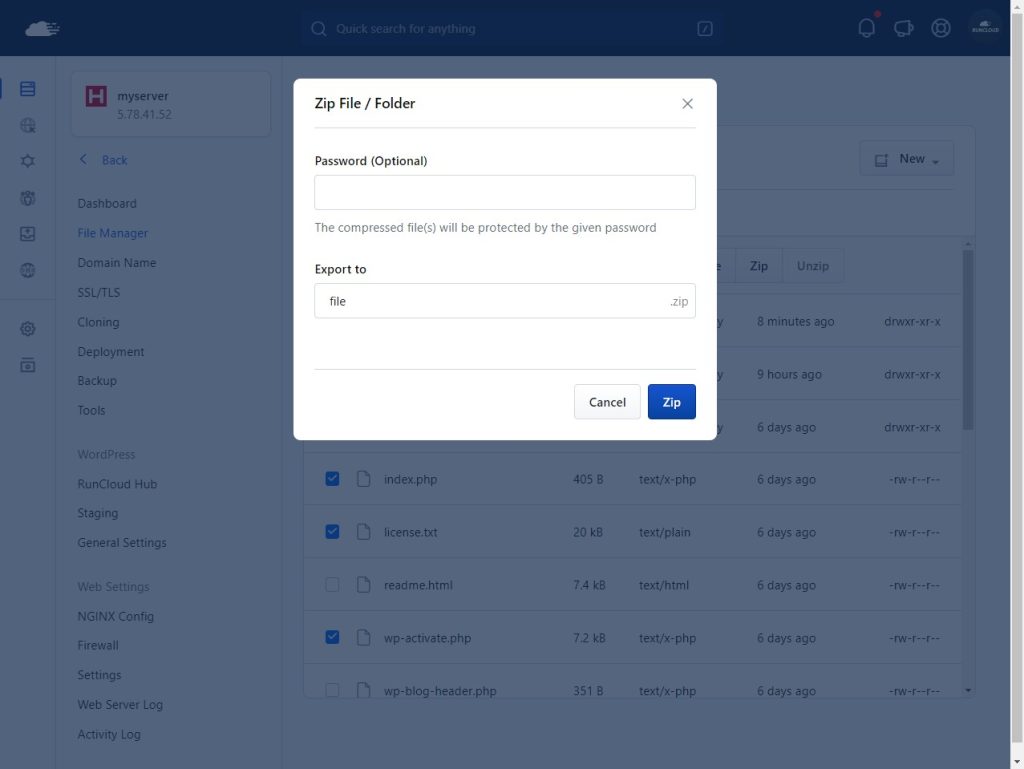Image resolution: width=1024 pixels, height=769 pixels.
Task: Click the announcements megaphone icon
Action: (903, 28)
